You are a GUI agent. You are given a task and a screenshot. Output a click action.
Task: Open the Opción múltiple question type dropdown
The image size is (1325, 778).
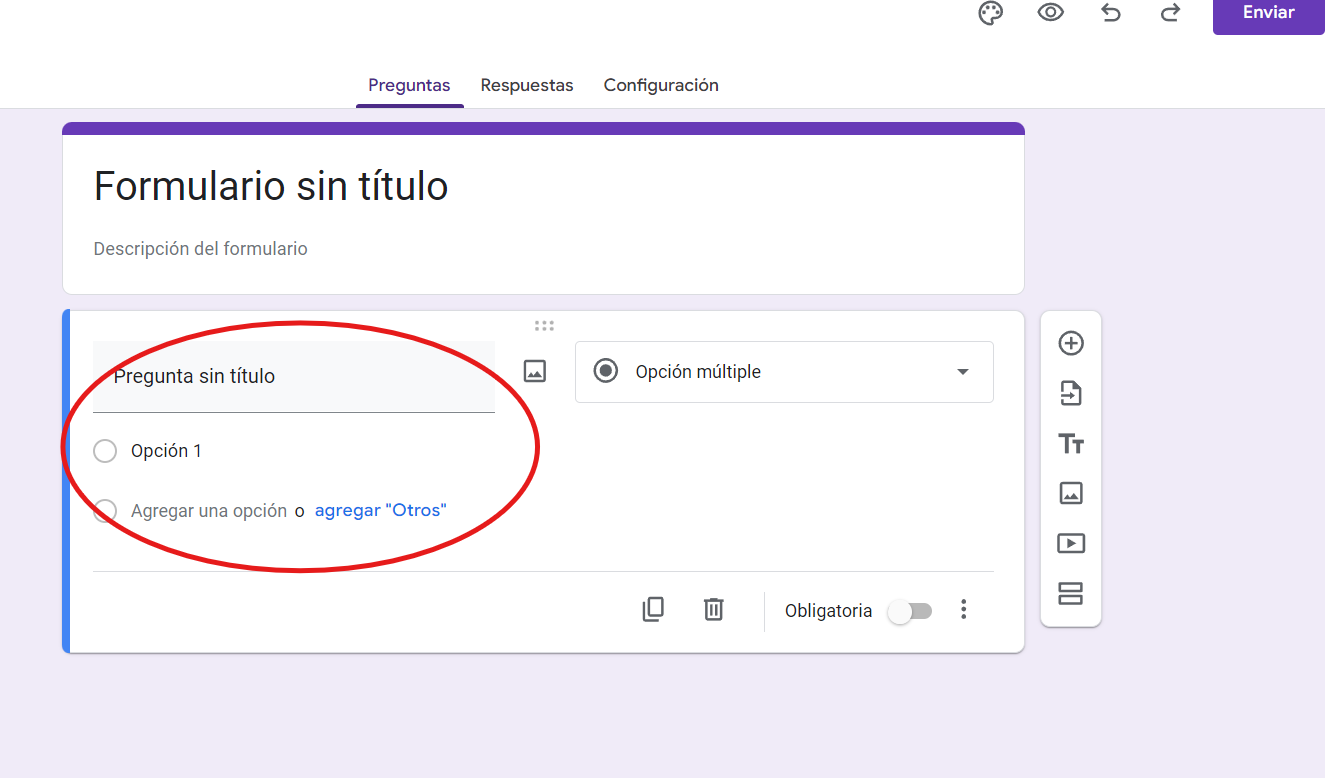[784, 372]
